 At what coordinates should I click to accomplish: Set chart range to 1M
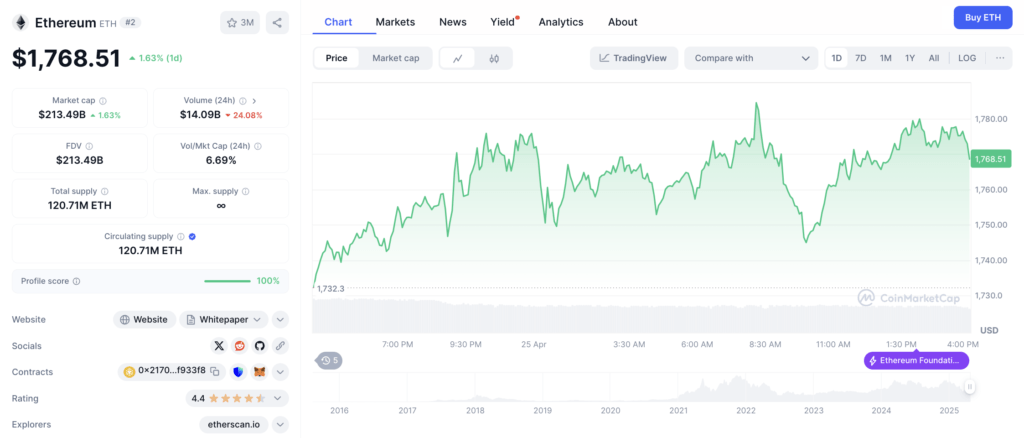click(886, 58)
